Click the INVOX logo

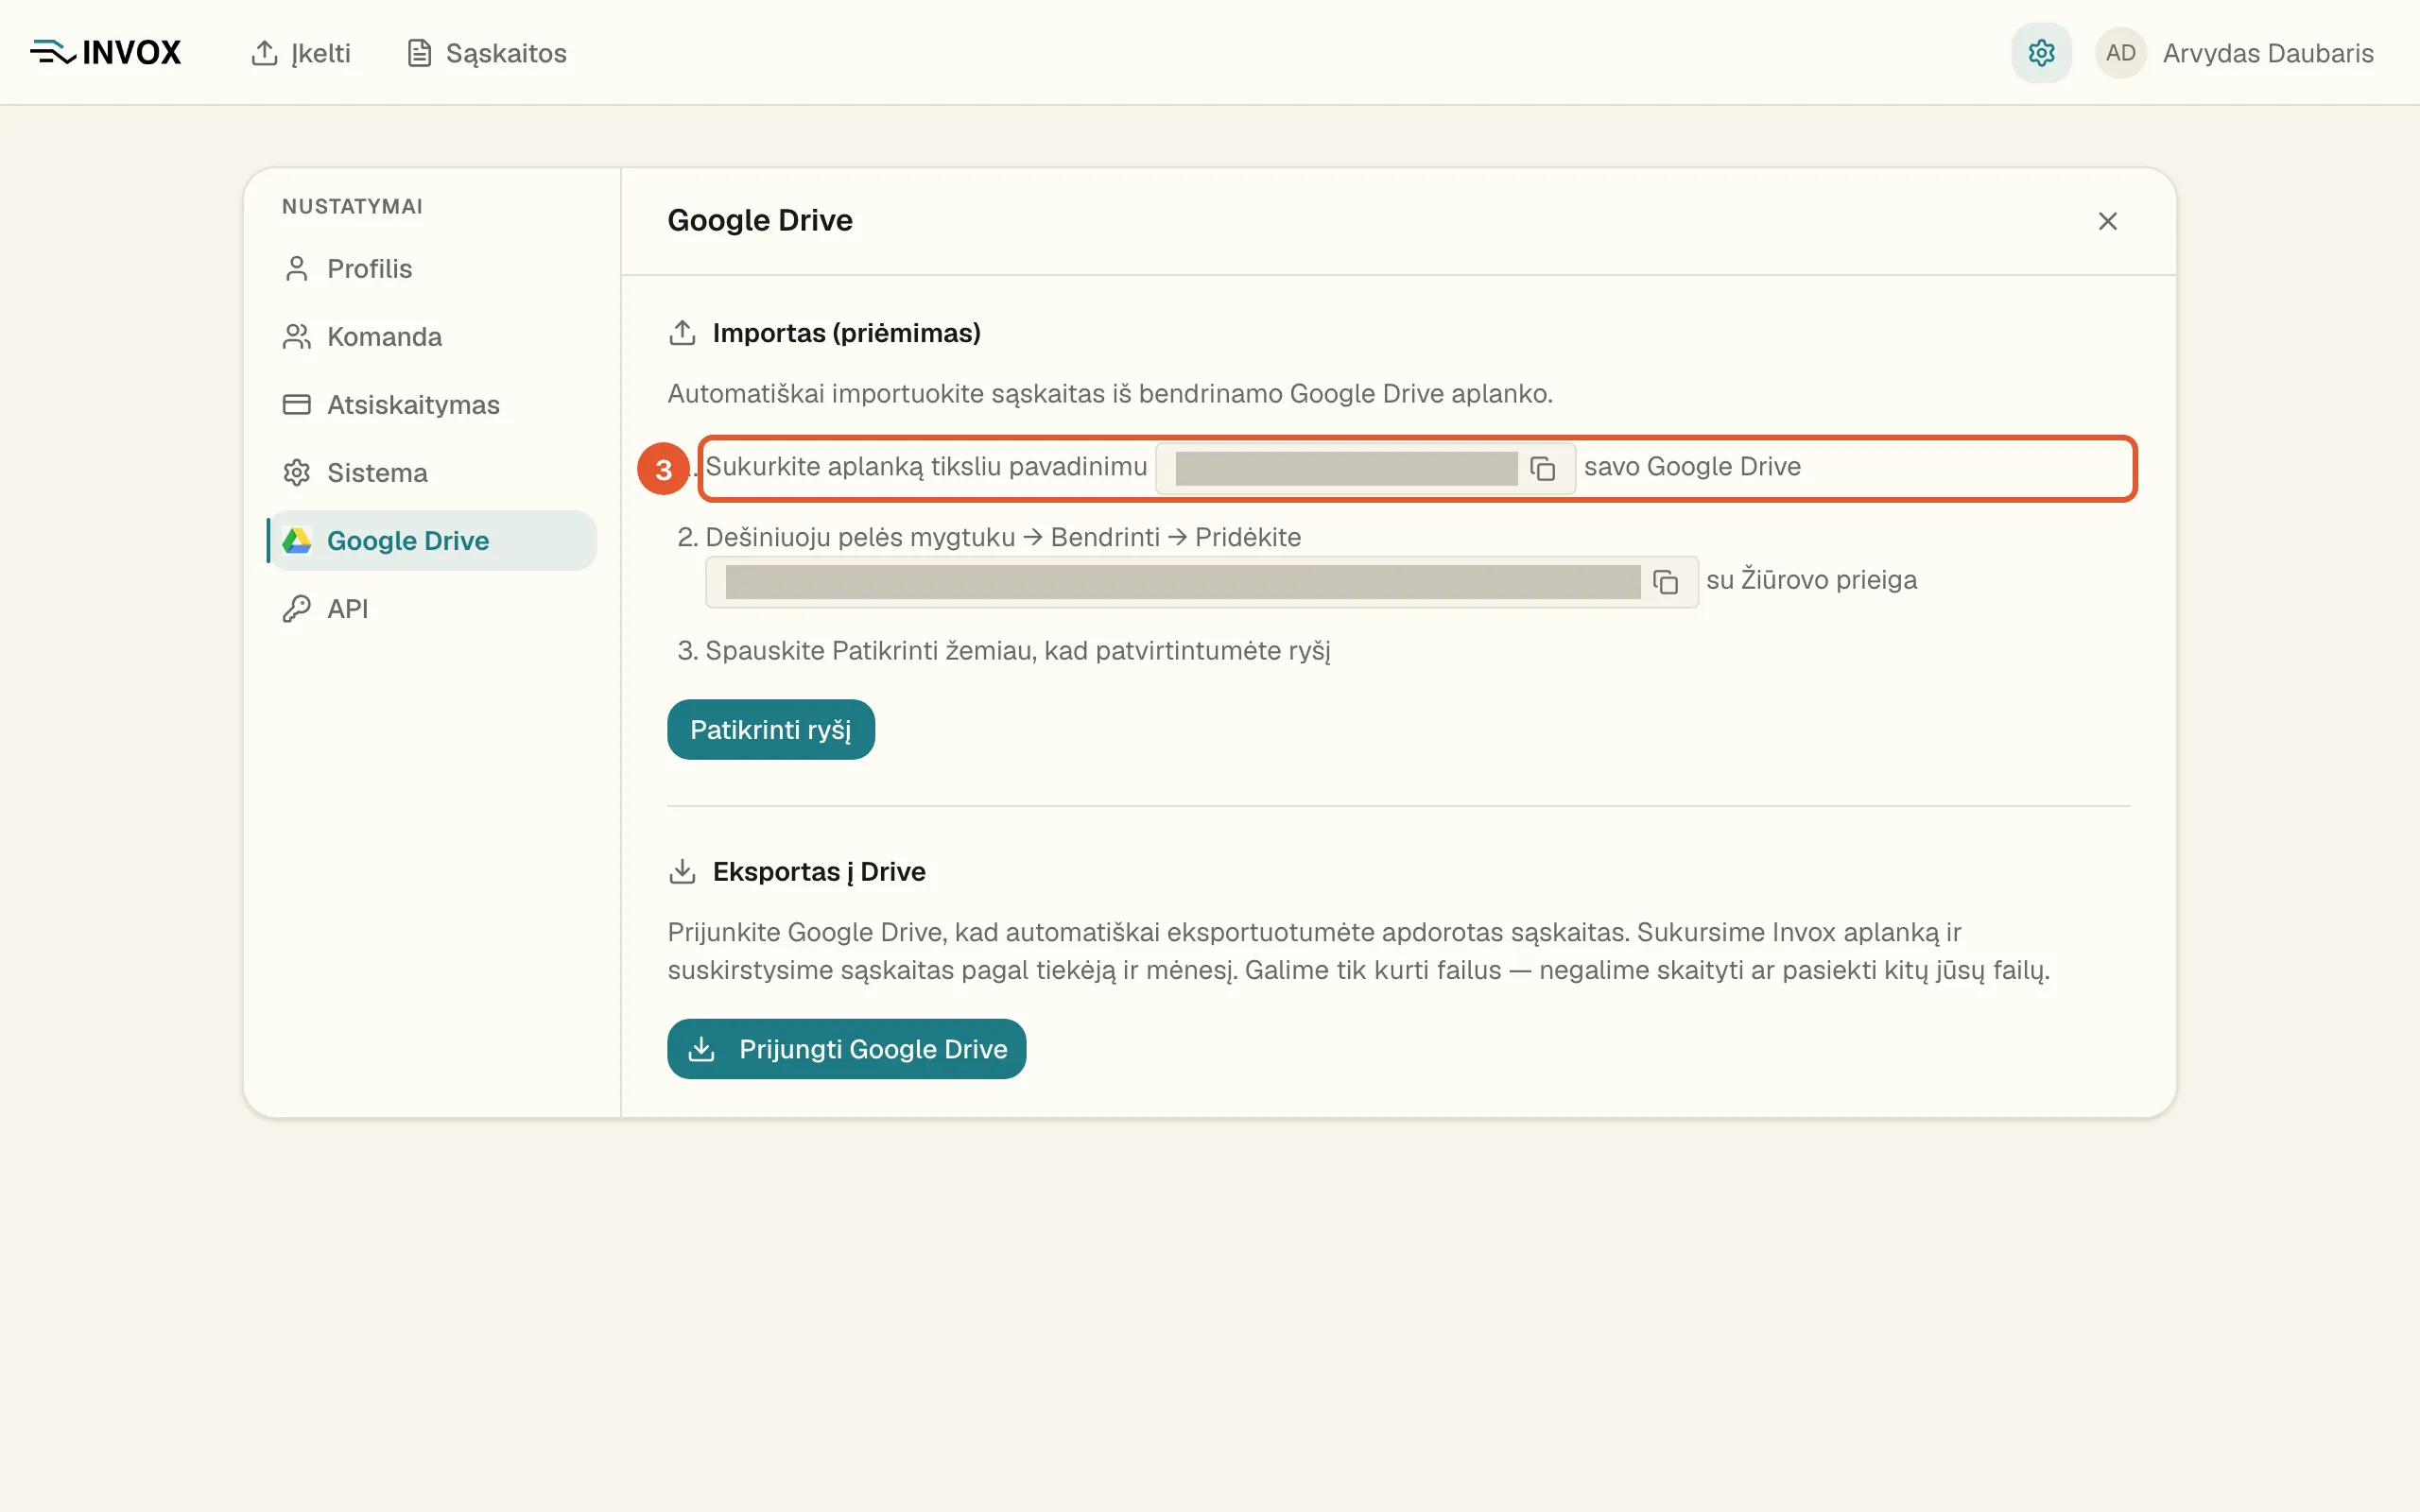click(106, 52)
